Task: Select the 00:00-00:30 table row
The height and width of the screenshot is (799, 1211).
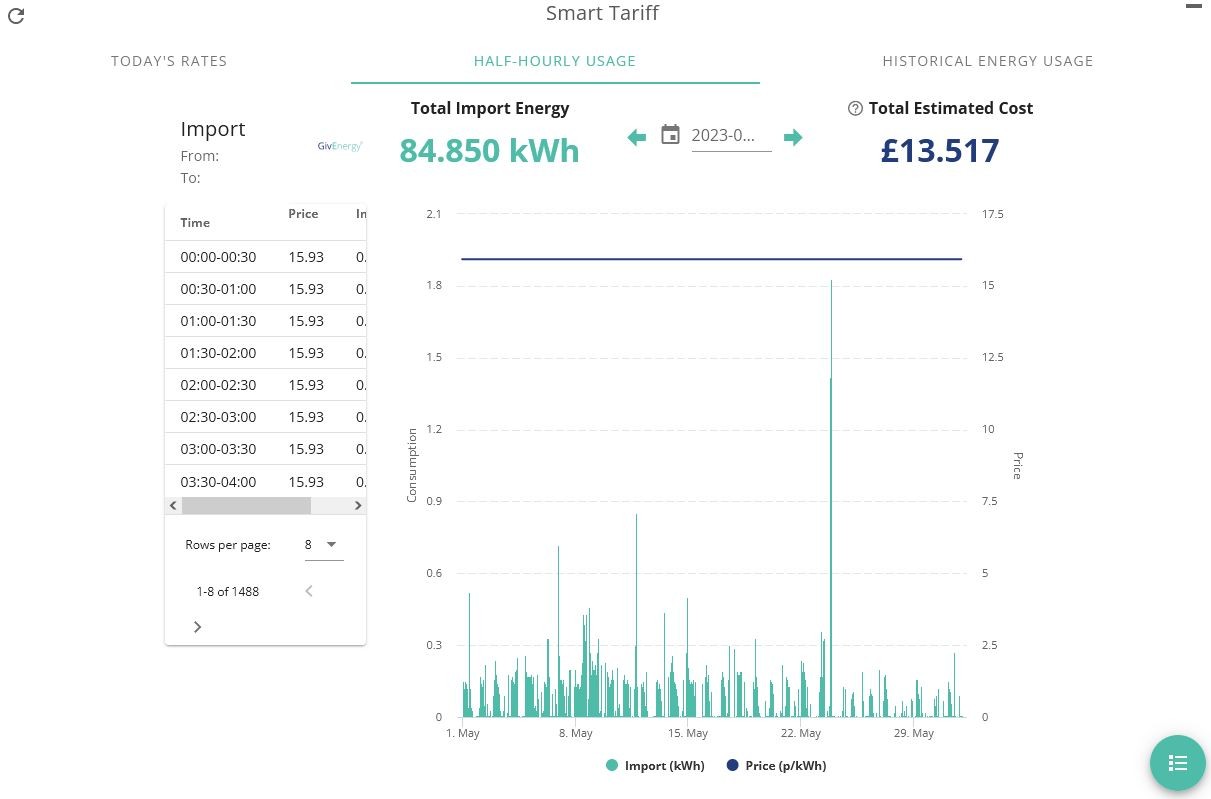Action: [x=266, y=257]
